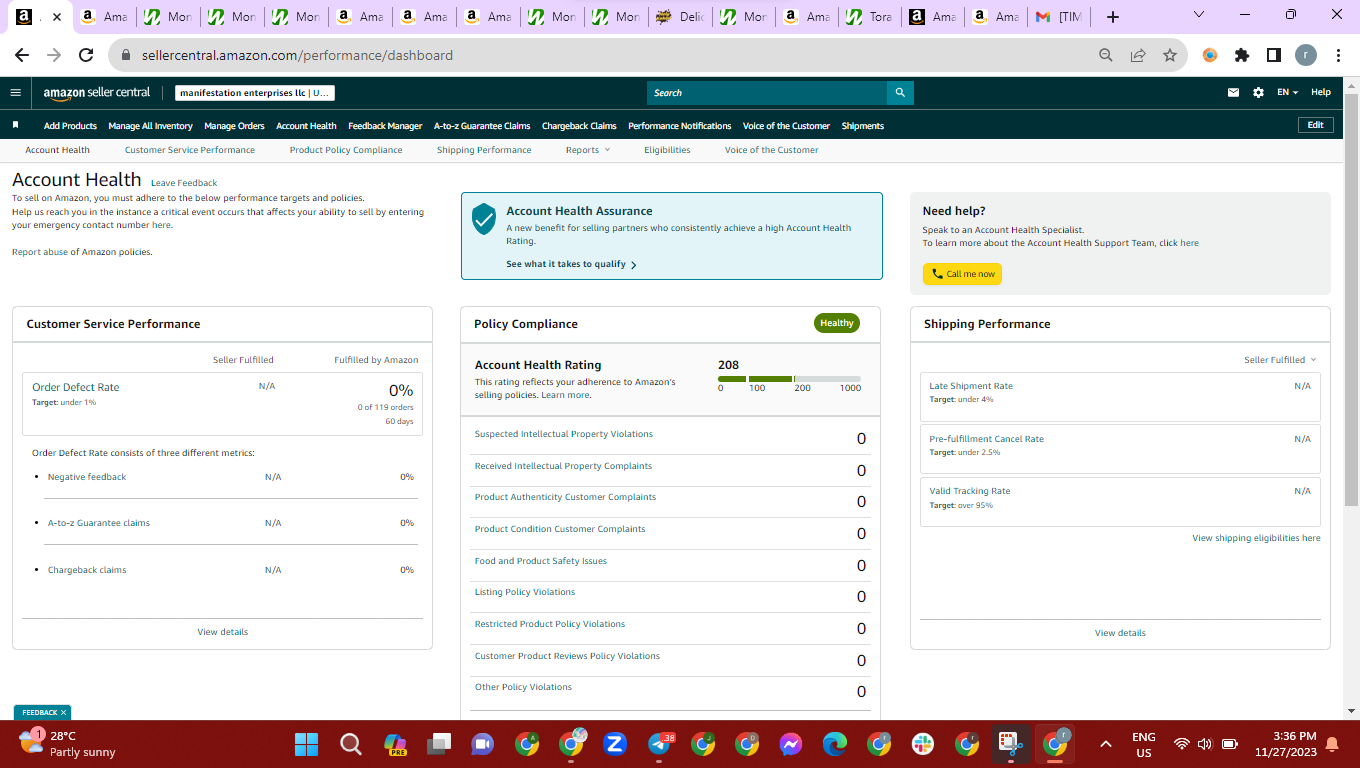Open the messages envelope icon

pos(1233,93)
